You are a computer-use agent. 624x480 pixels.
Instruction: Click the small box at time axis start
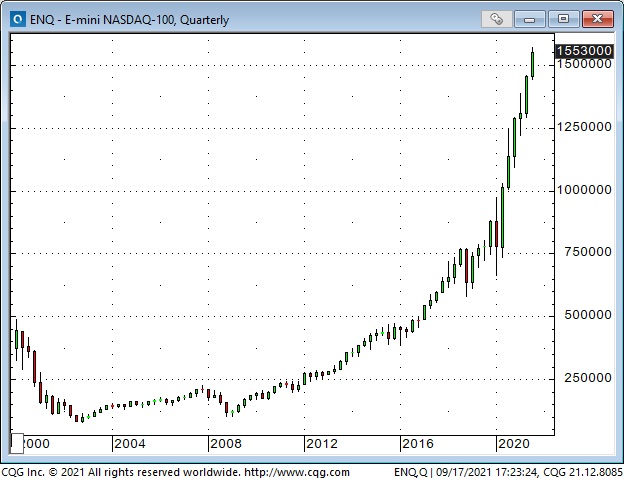[x=17, y=443]
